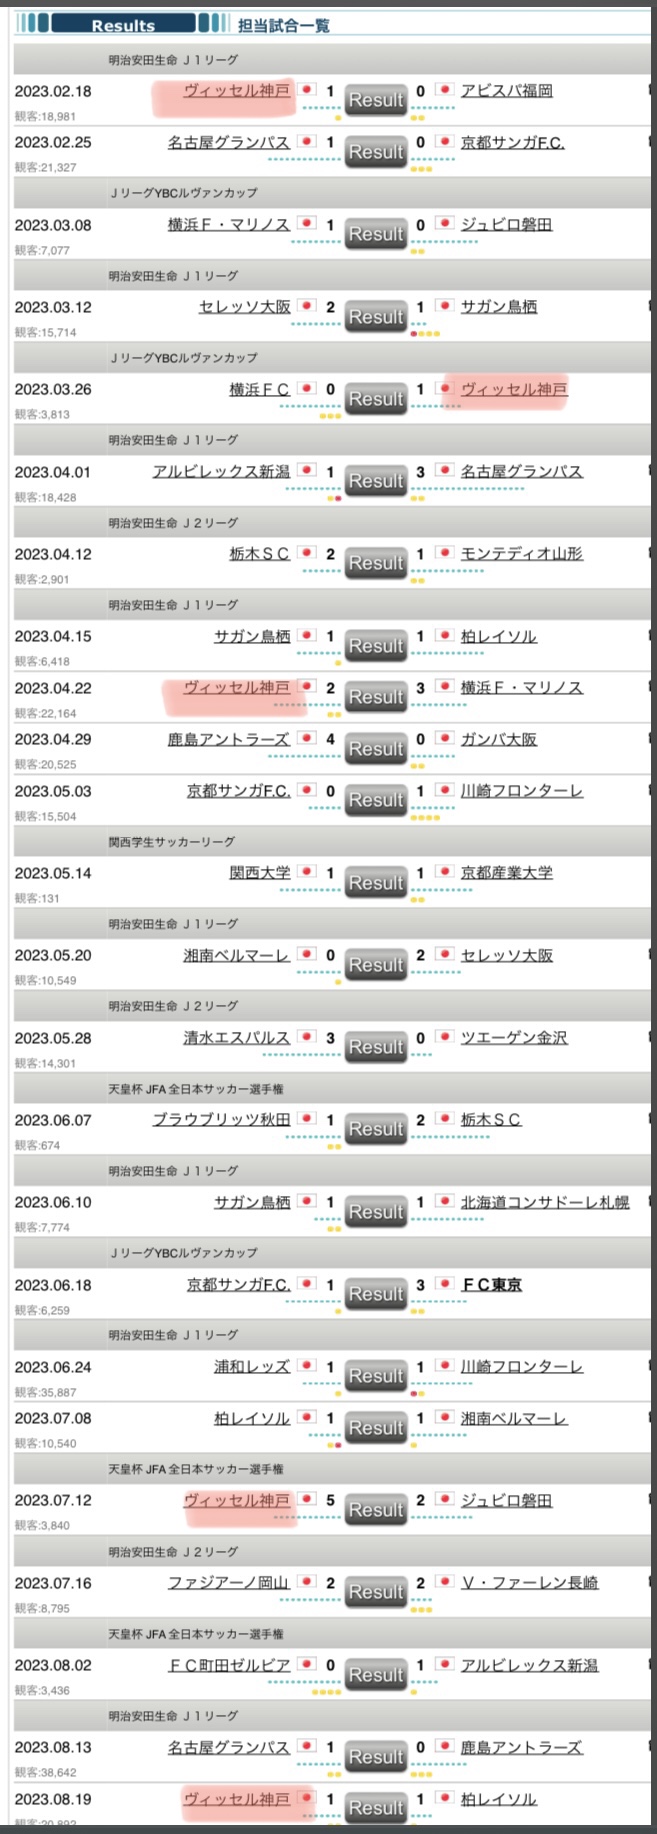Open the Ｖ・ファーレン長崎 team link

[x=530, y=1583]
